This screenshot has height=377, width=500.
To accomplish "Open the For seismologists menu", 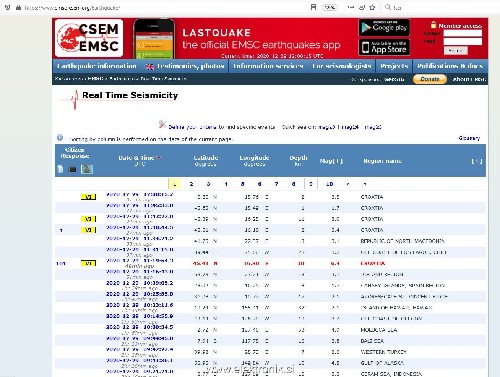I will pyautogui.click(x=342, y=66).
